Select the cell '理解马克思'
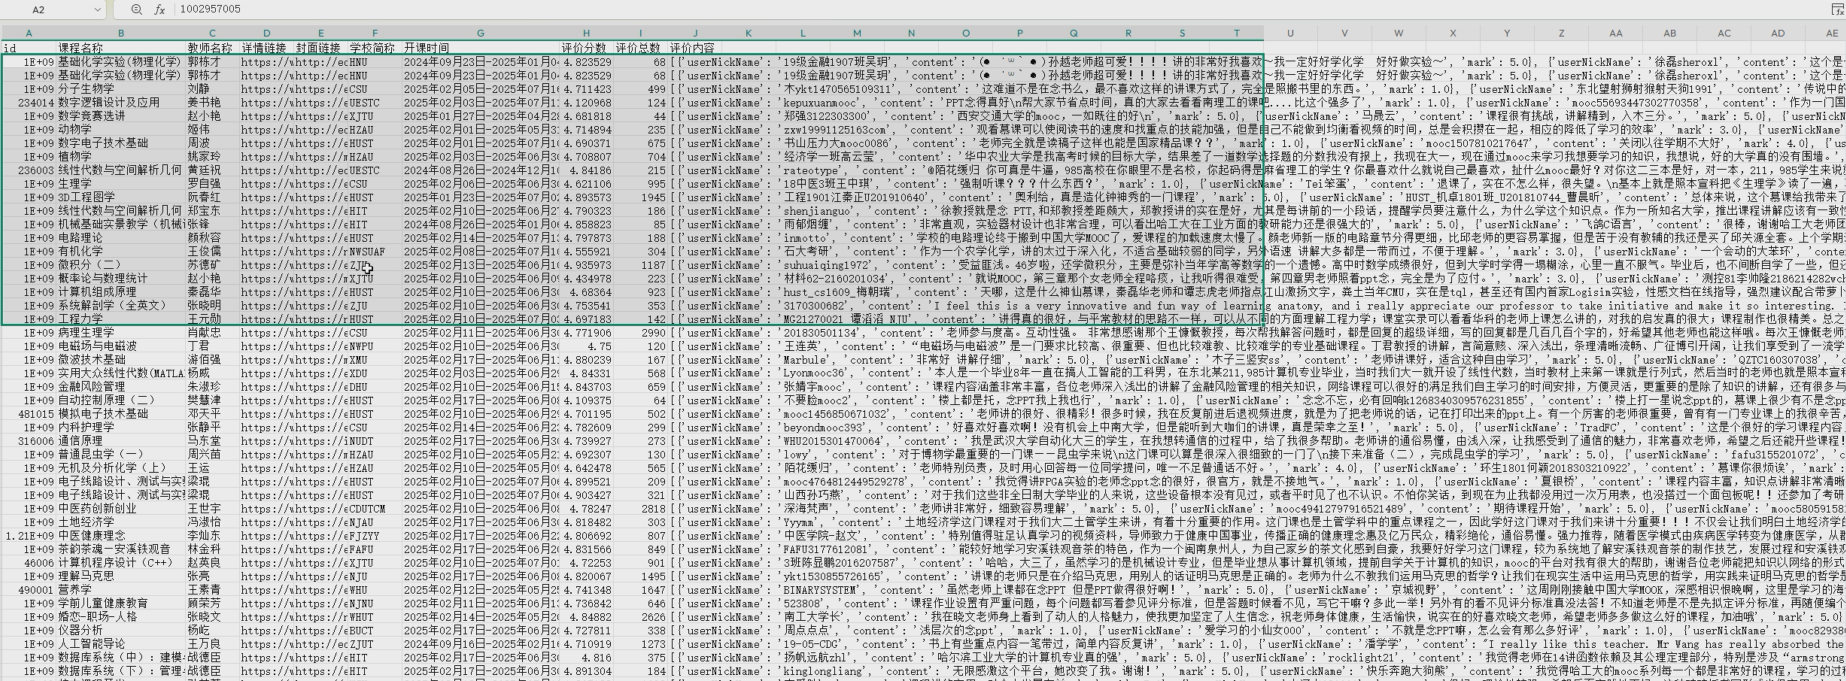This screenshot has width=1846, height=681. (121, 577)
